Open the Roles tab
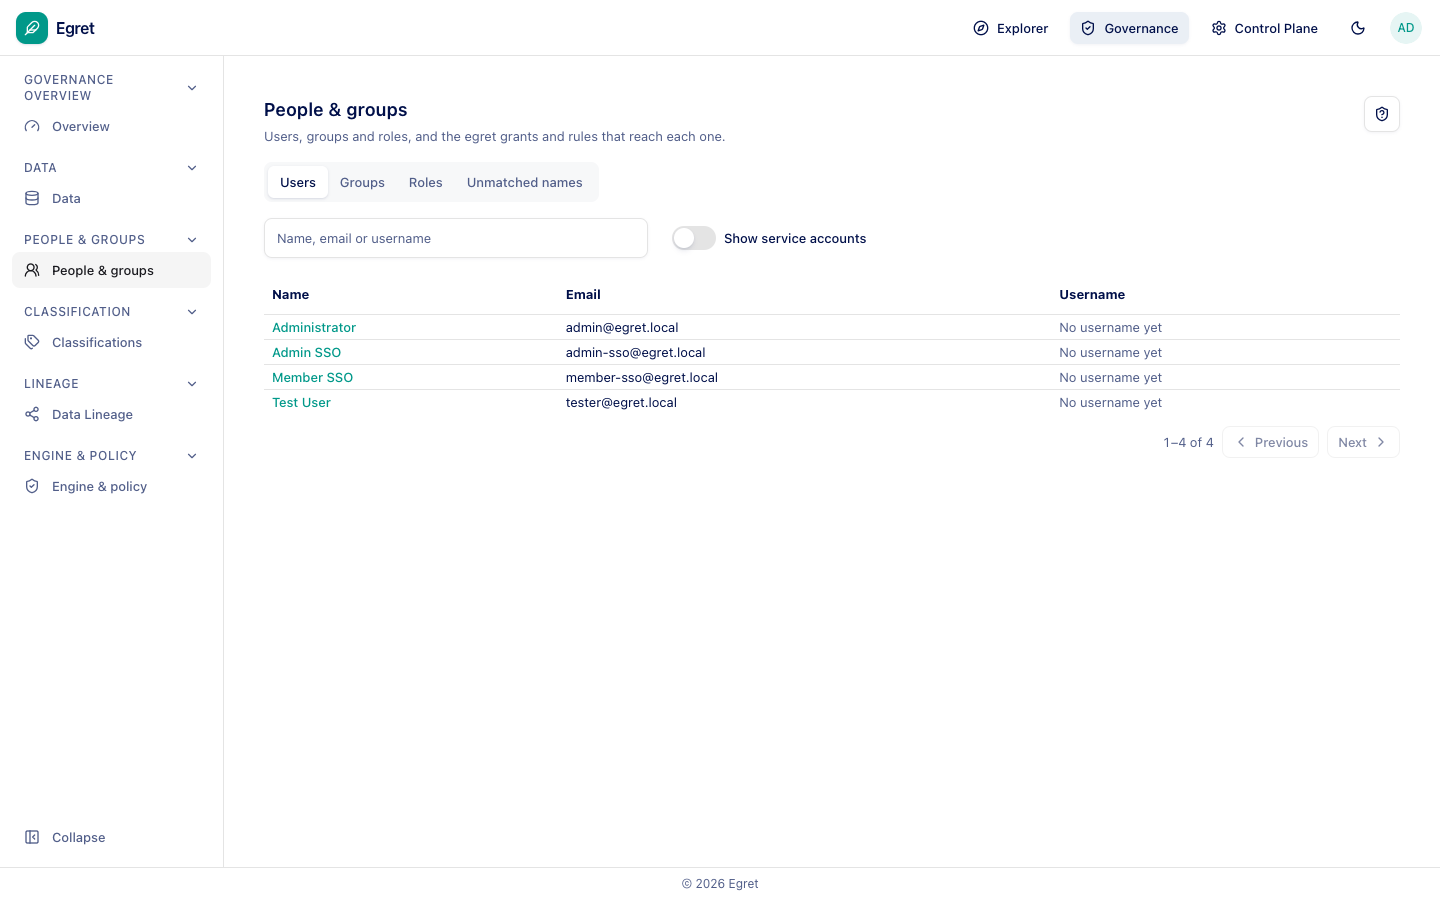Screen dimensions: 1440x900 (x=425, y=182)
